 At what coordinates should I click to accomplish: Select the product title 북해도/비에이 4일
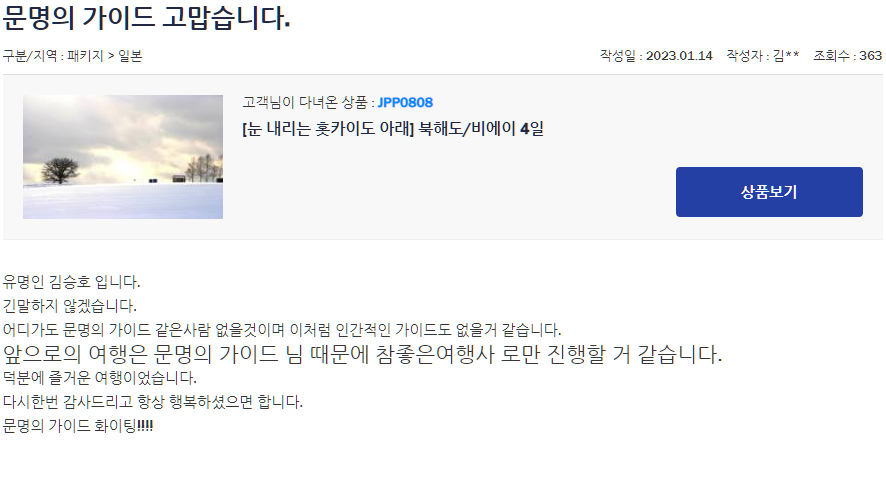click(x=393, y=129)
